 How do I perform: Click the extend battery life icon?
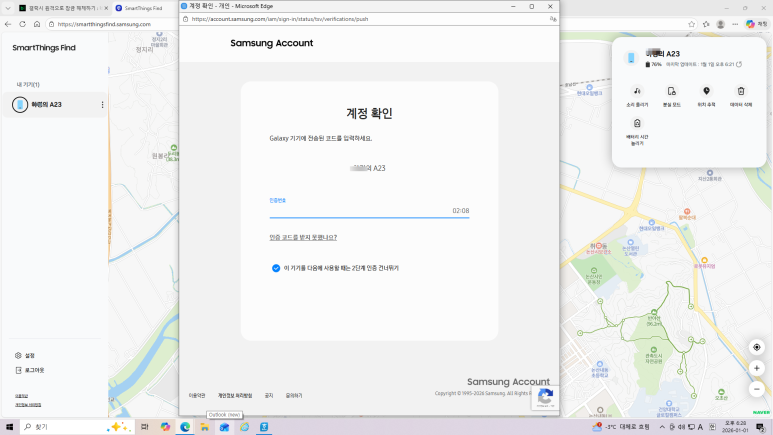click(x=637, y=123)
